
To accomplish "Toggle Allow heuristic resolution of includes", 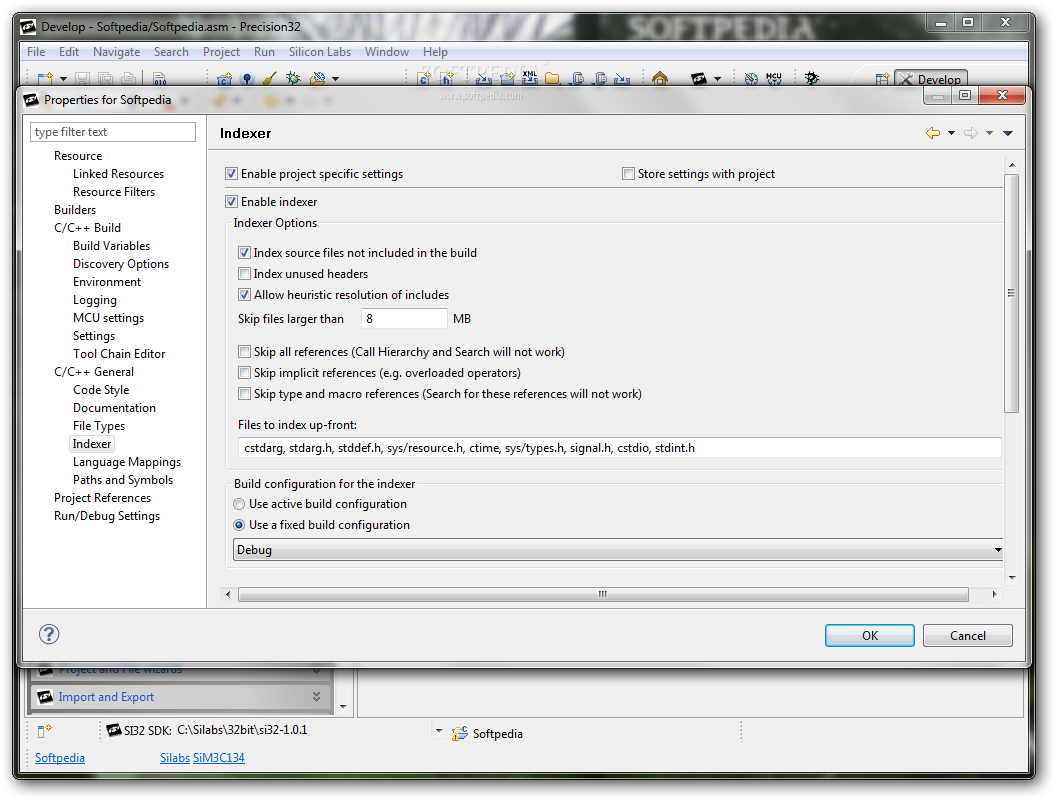I will click(x=244, y=294).
